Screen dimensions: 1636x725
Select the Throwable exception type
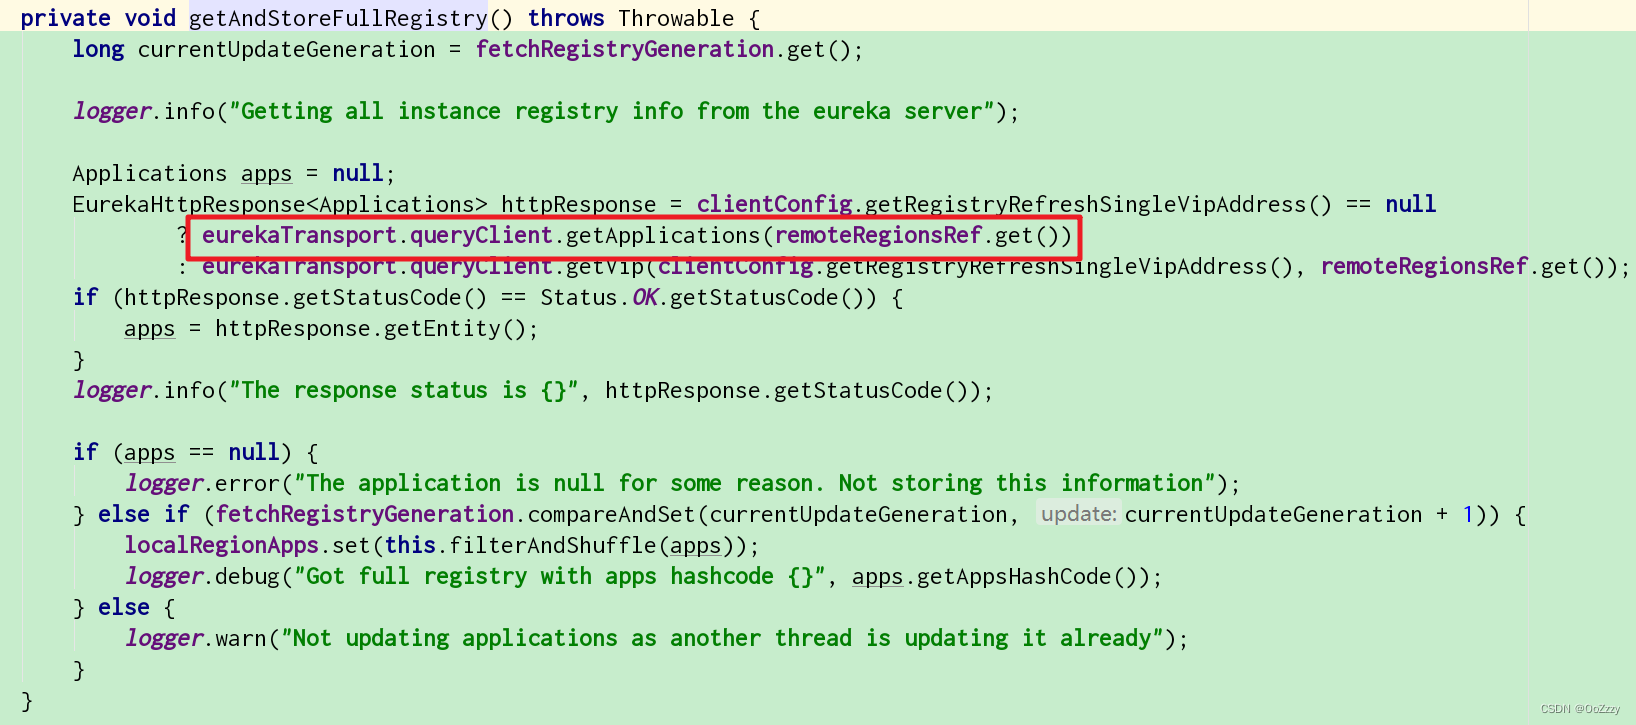point(676,18)
